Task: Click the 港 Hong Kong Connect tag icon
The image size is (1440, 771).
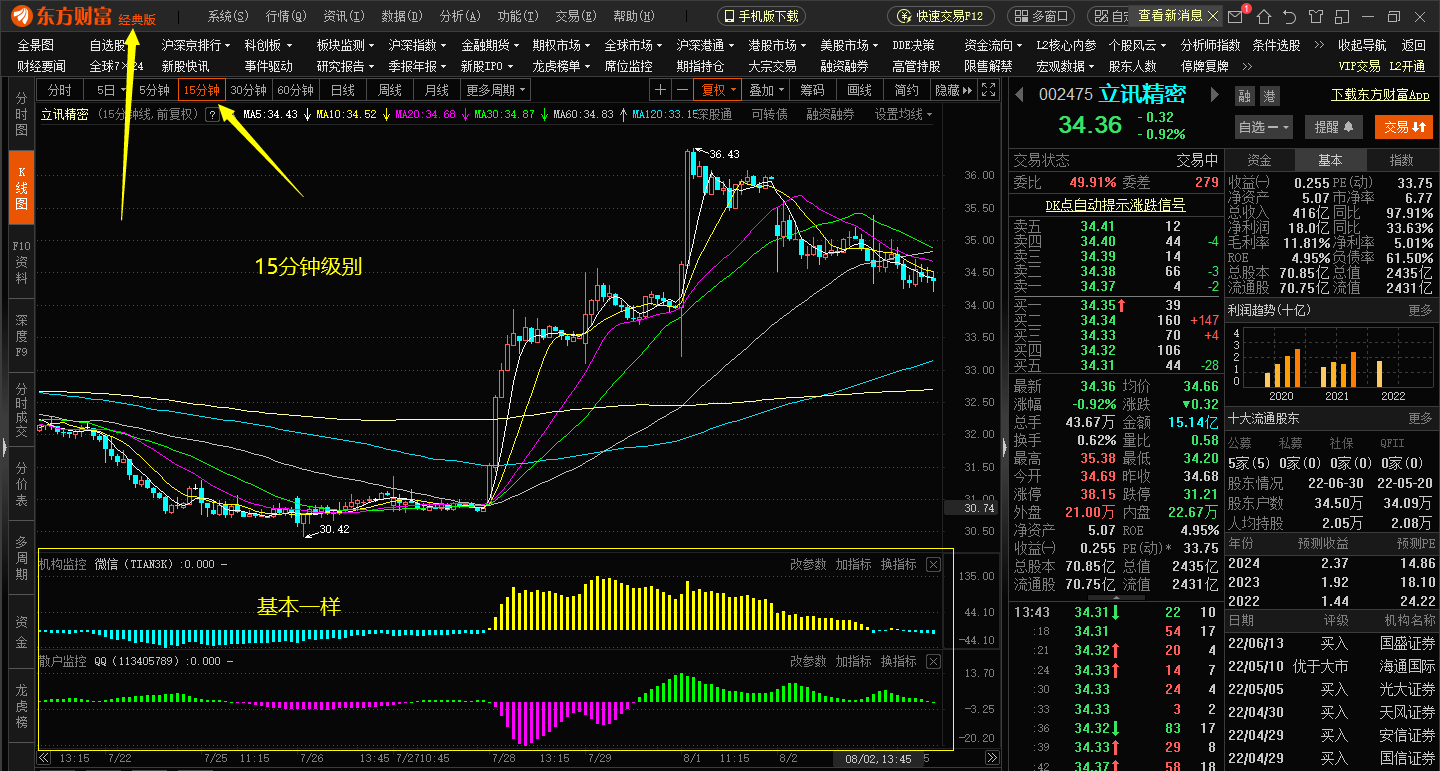Action: pos(1269,96)
